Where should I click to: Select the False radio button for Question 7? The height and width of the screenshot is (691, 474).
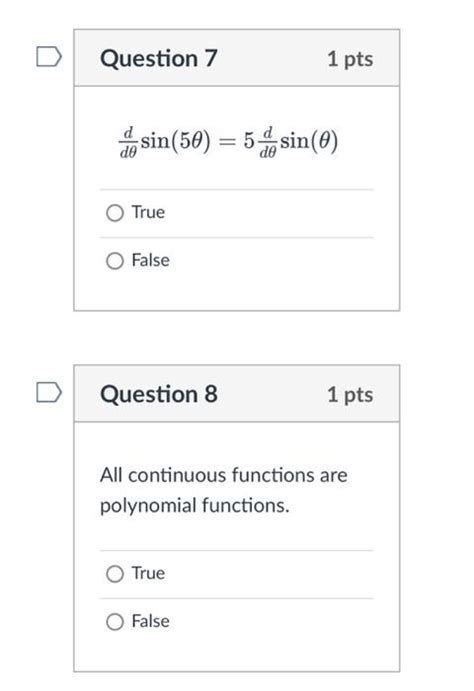[115, 261]
